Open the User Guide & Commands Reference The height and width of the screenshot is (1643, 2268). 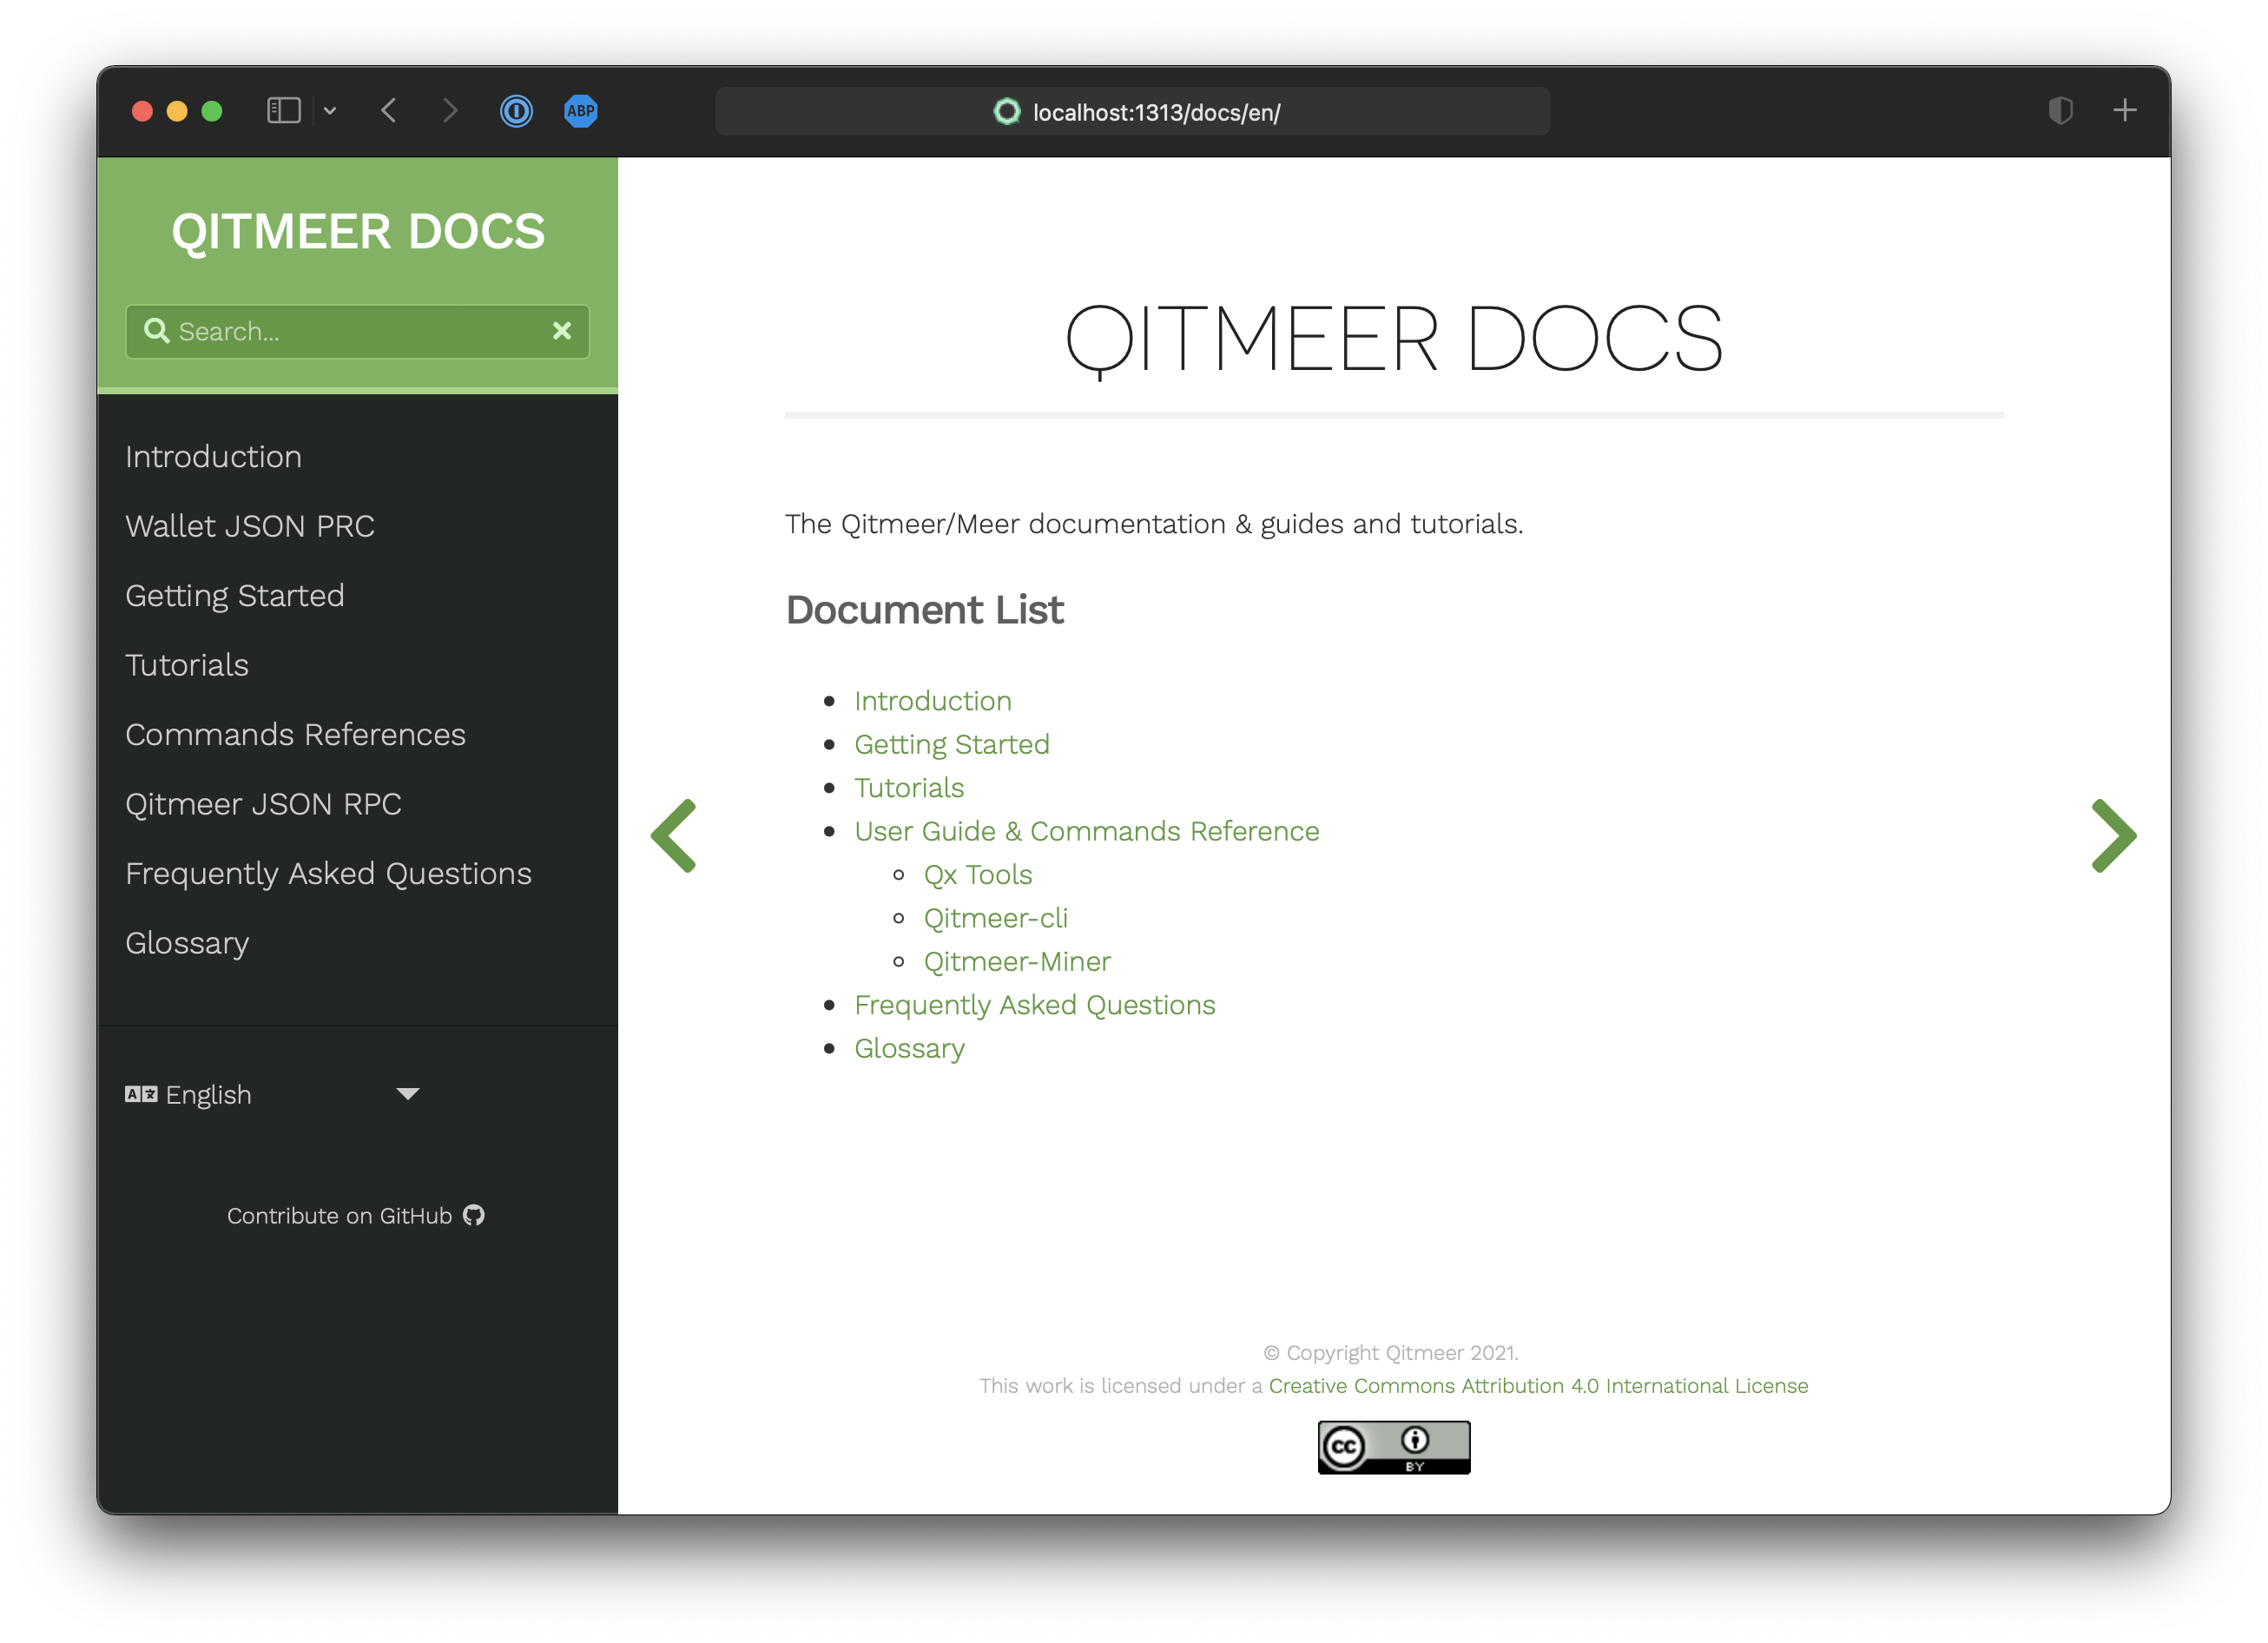click(1085, 829)
